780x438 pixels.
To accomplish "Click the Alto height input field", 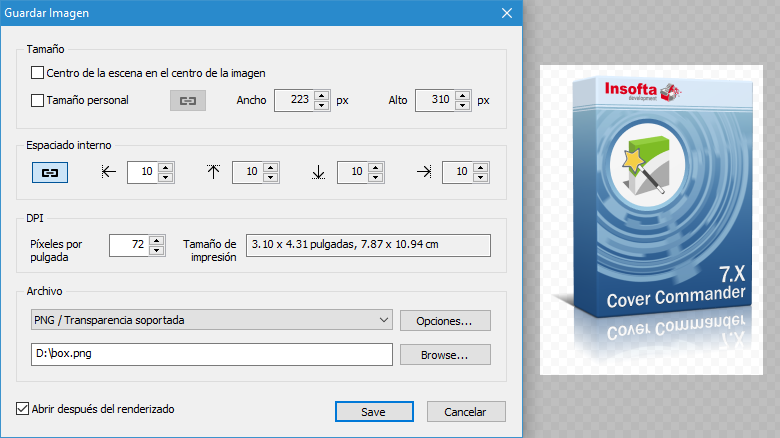I will pos(436,101).
